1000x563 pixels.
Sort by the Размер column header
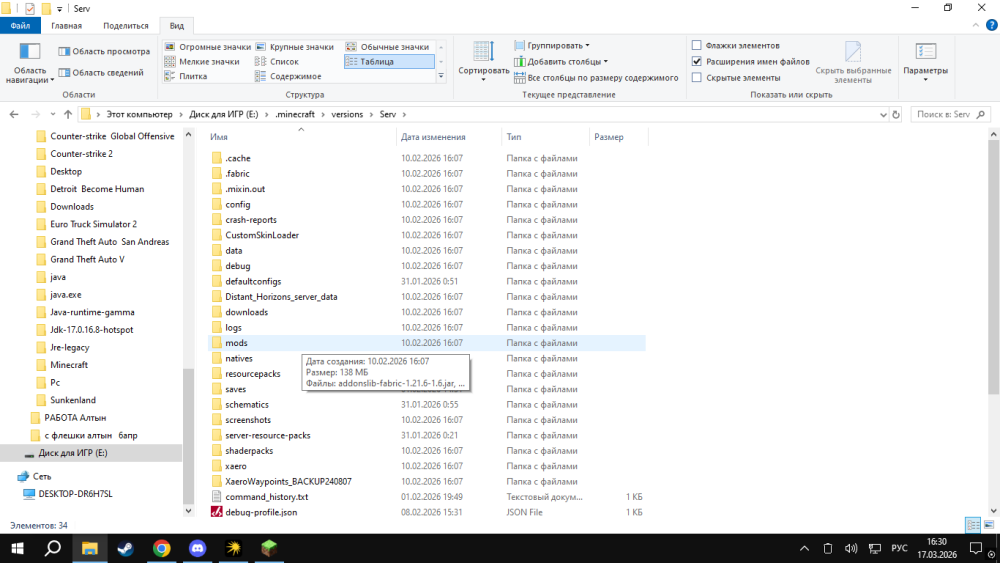[619, 137]
